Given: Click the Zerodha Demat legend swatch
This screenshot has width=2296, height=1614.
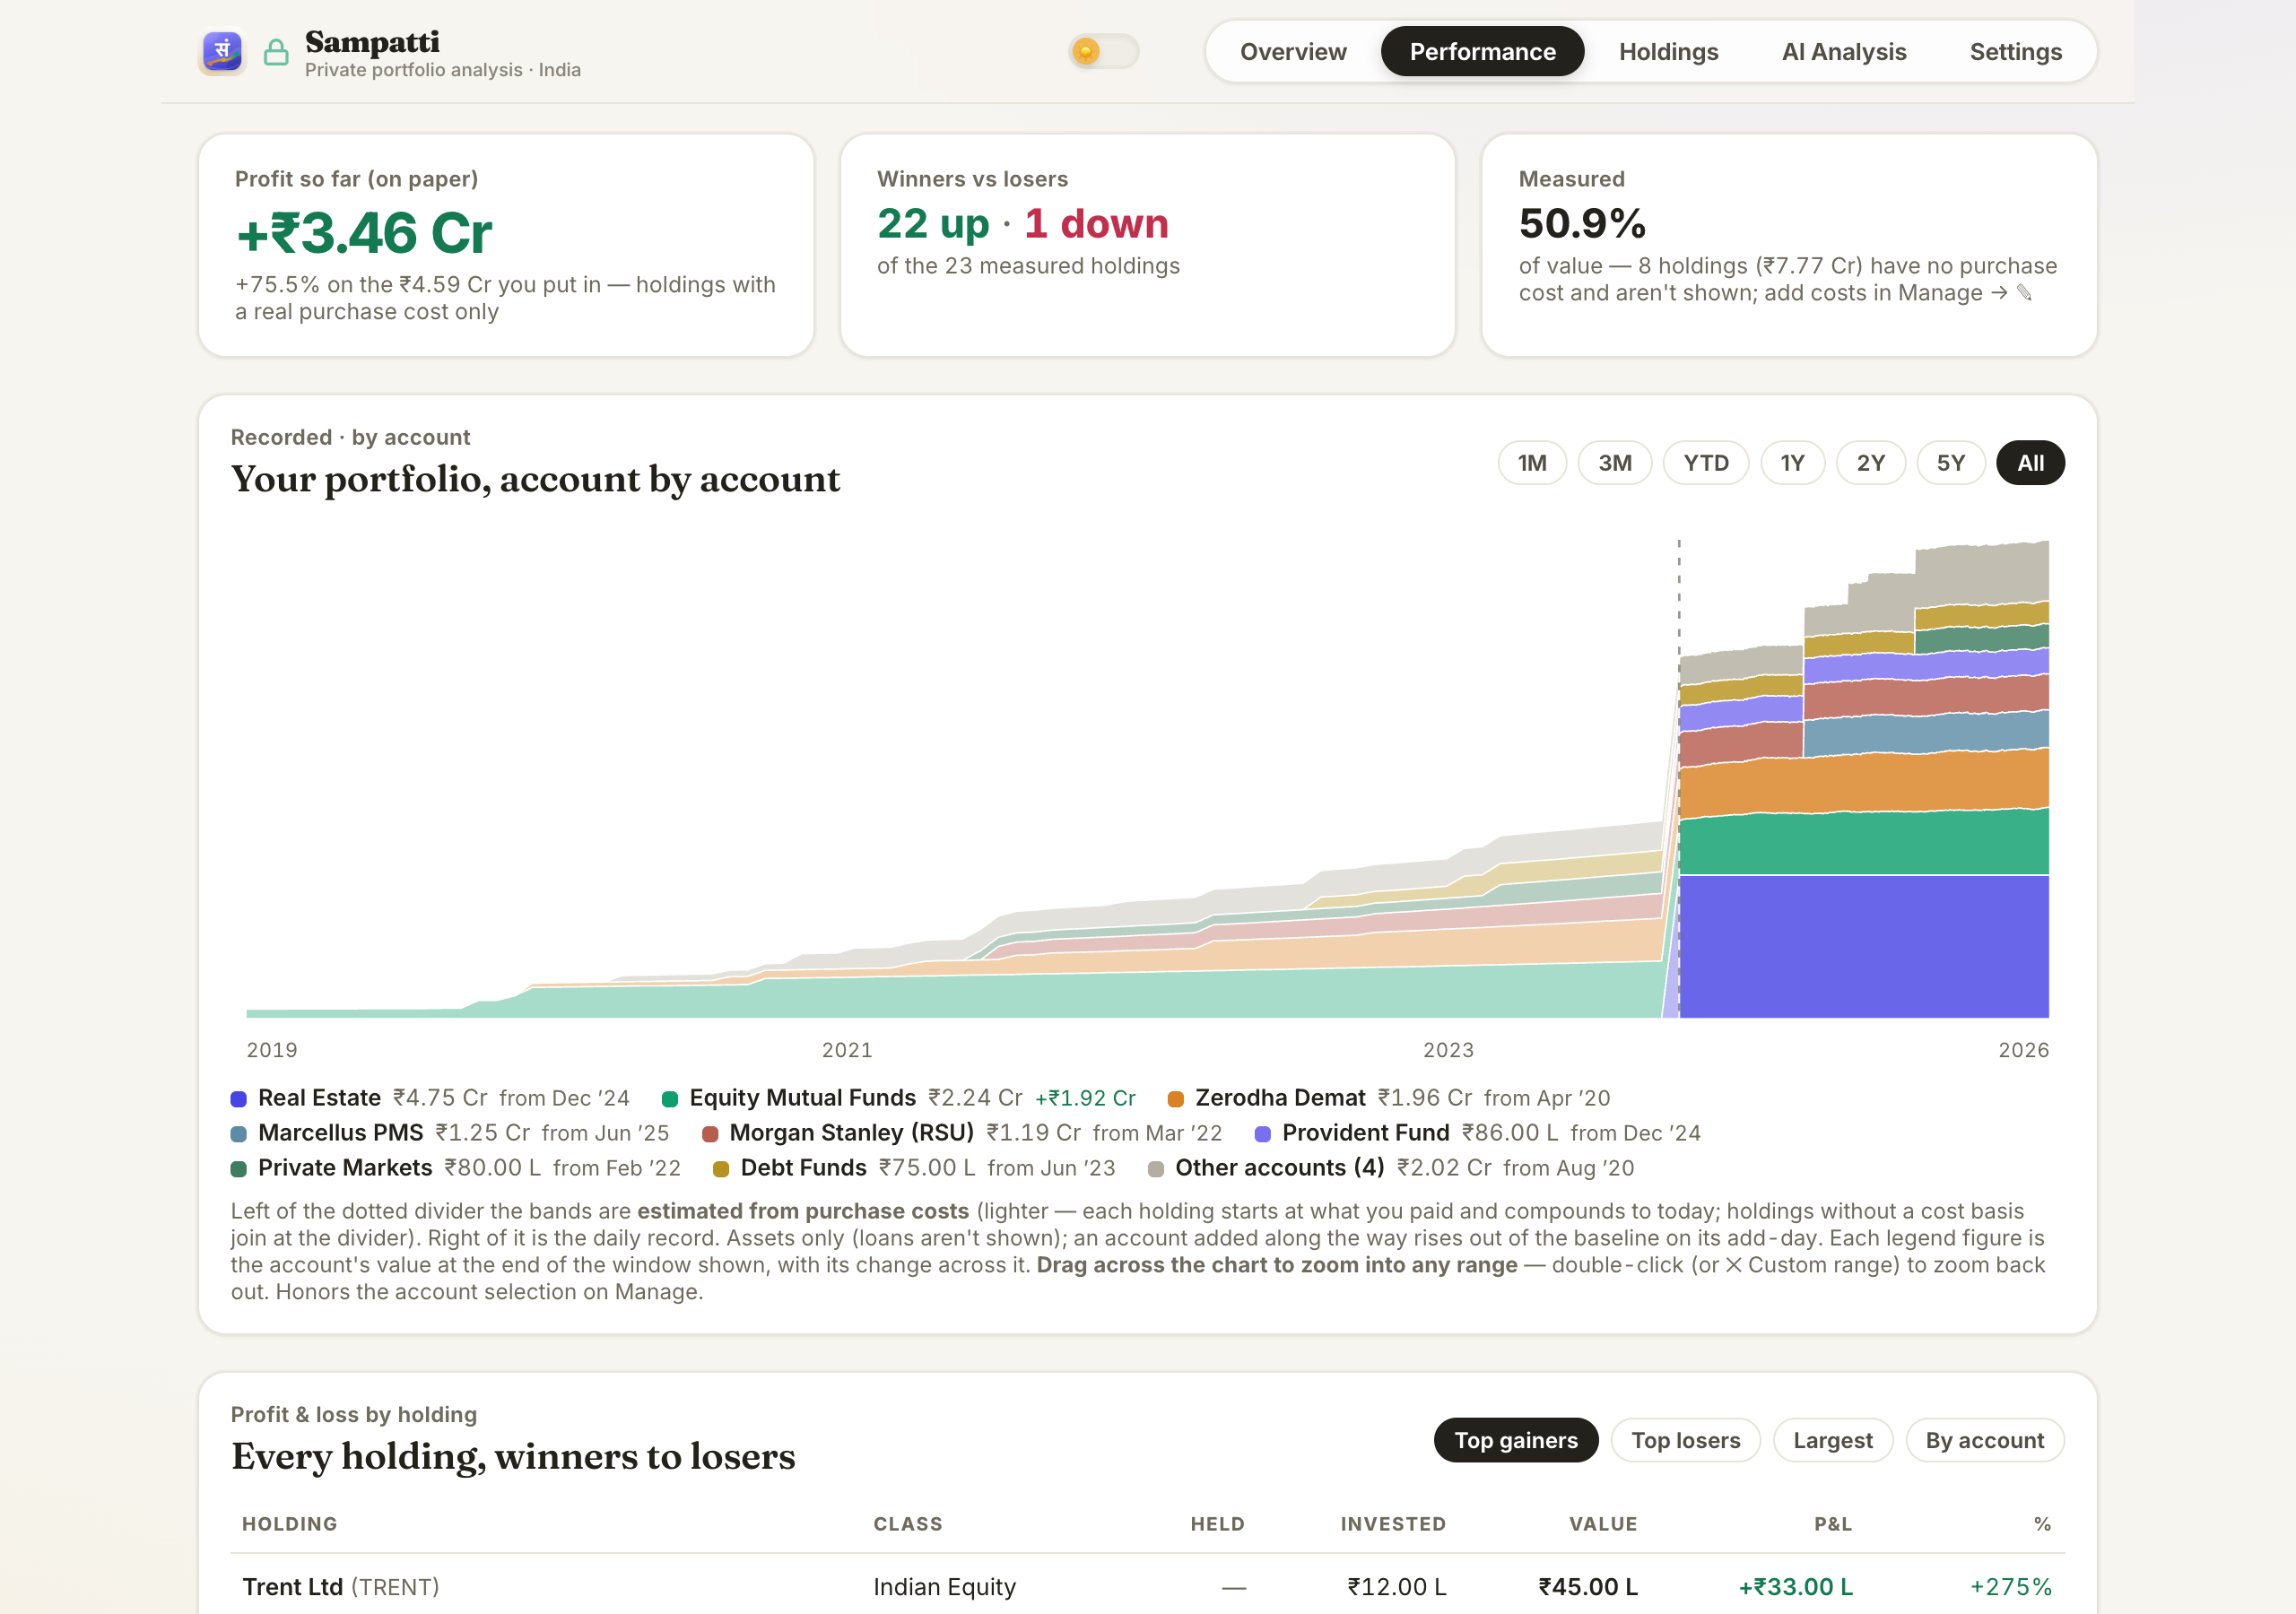Looking at the screenshot, I should point(1176,1099).
